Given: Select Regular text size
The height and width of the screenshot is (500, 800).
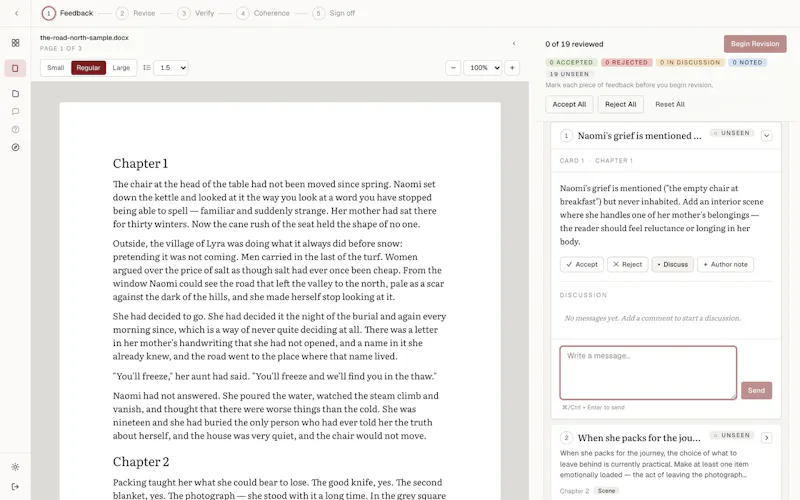Looking at the screenshot, I should [x=88, y=67].
